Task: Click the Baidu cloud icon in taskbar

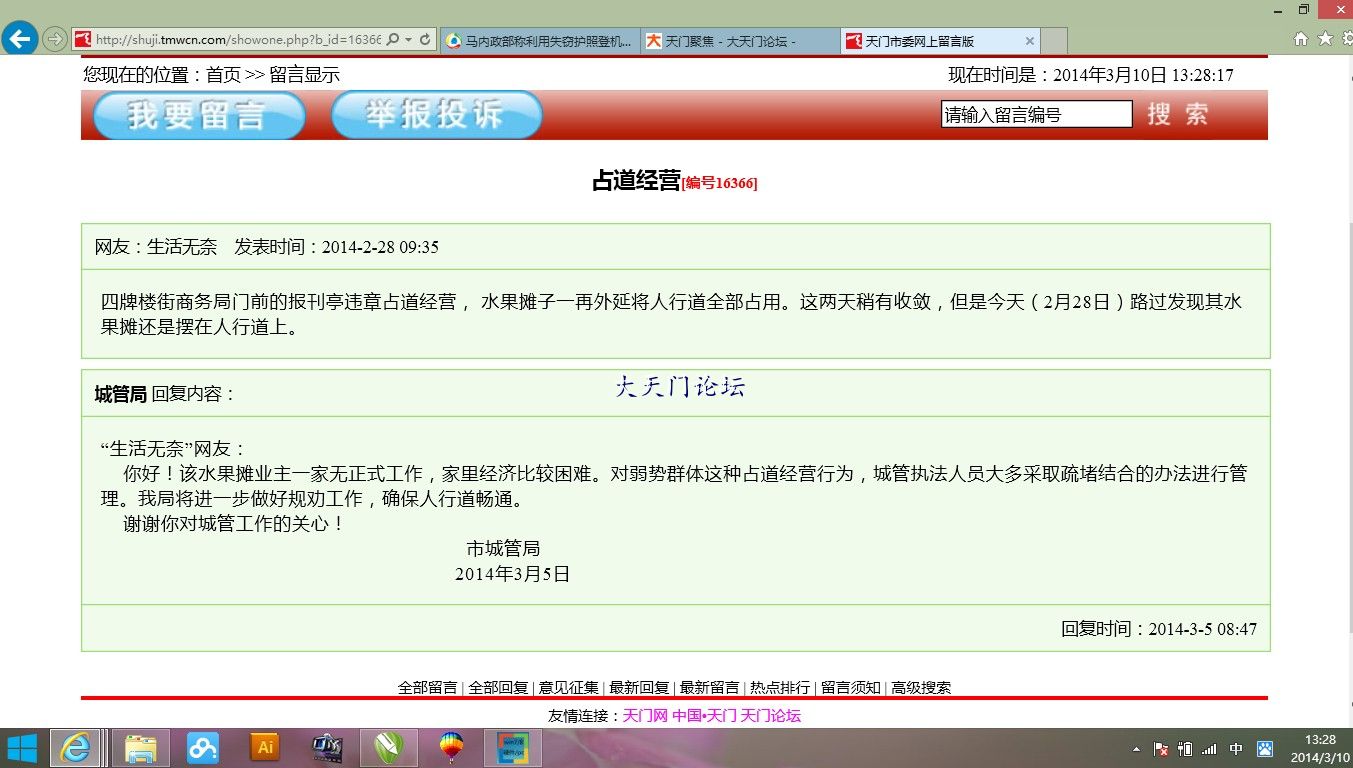Action: tap(203, 748)
